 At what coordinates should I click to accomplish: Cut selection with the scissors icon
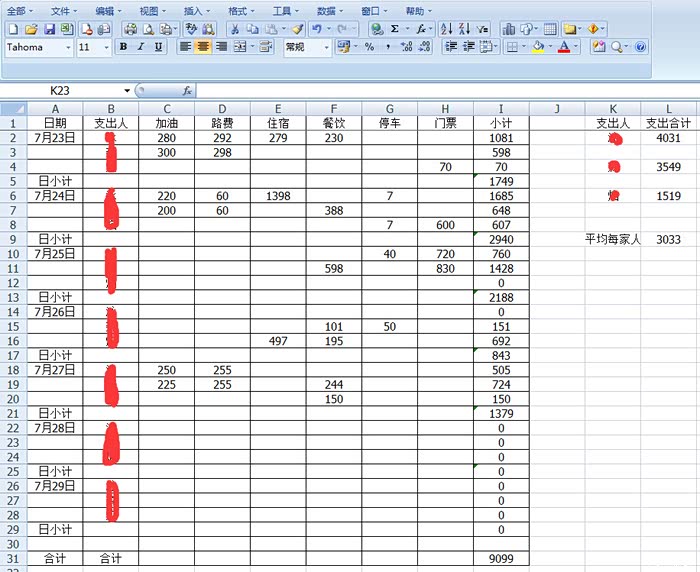click(235, 29)
